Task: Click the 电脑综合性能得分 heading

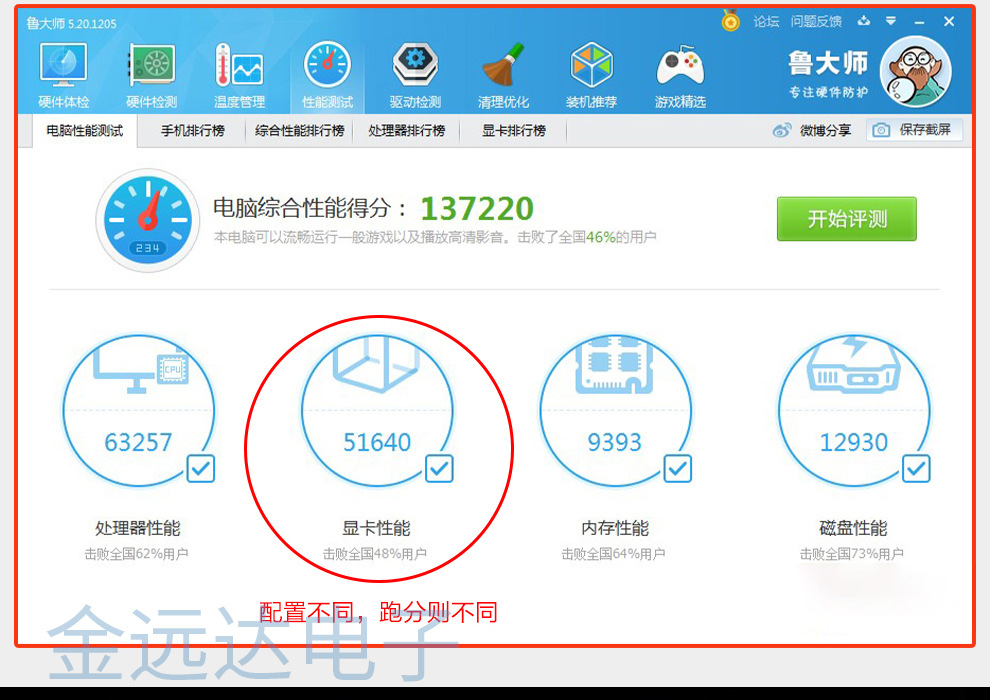Action: coord(310,208)
